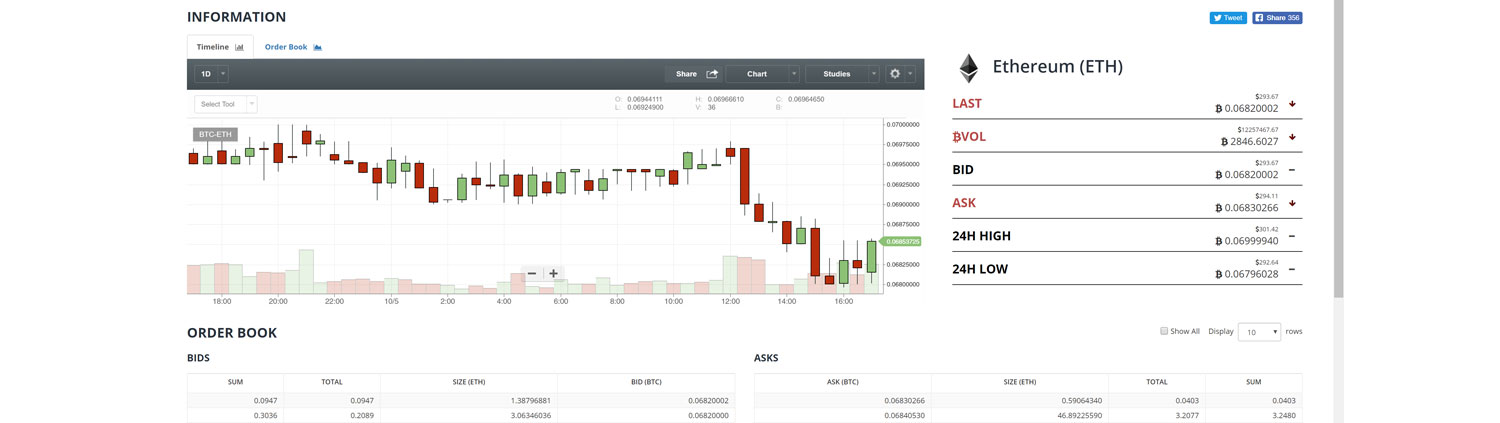Open the Display rows dropdown showing 10
This screenshot has width=1500, height=423.
point(1259,332)
